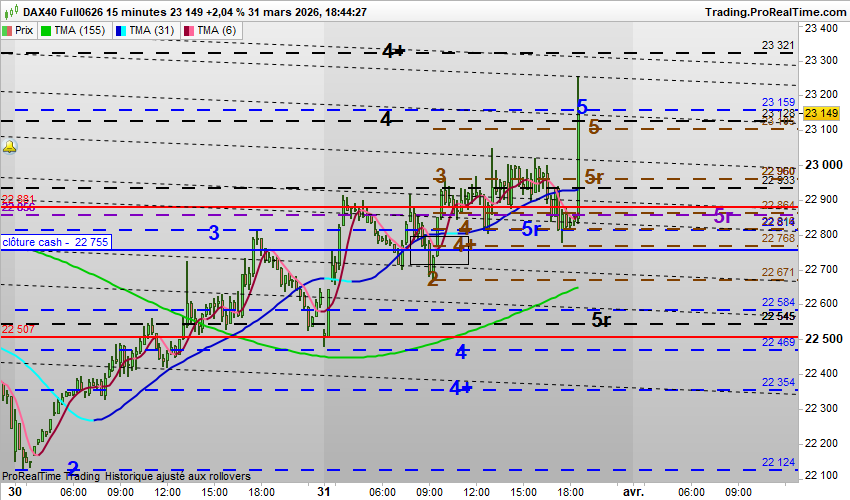850x500 pixels.
Task: Select the black '4' wave label
Action: [385, 119]
